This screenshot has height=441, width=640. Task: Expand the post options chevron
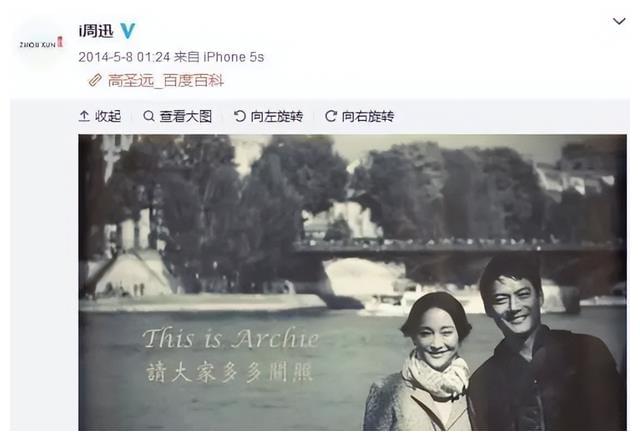(x=619, y=21)
